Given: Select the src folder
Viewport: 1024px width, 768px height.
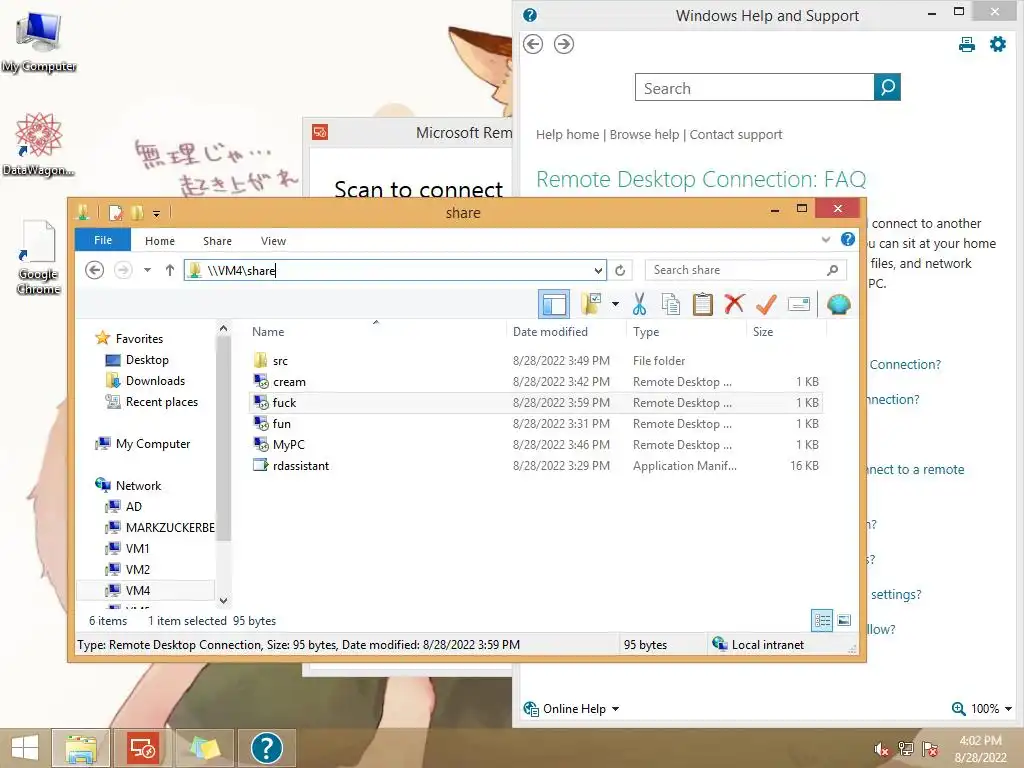Looking at the screenshot, I should tap(280, 360).
